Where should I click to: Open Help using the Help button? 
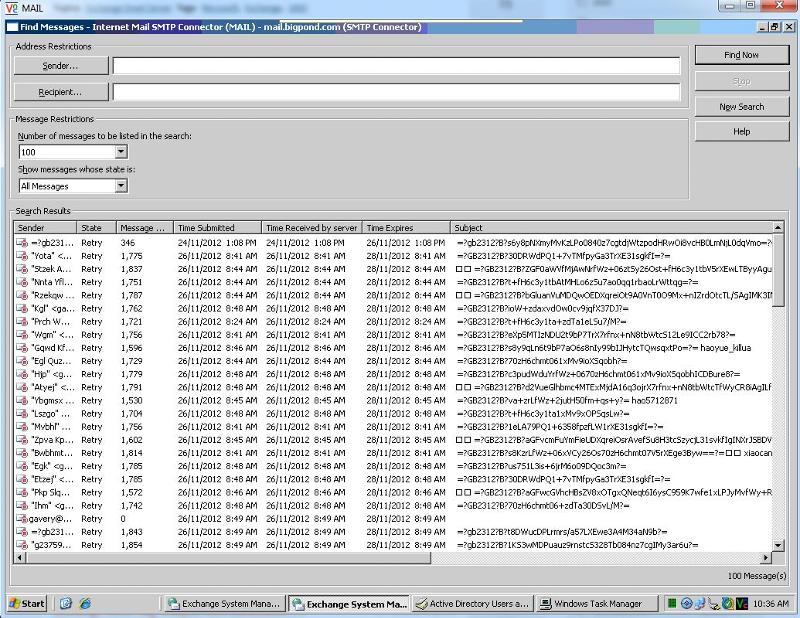pyautogui.click(x=741, y=131)
